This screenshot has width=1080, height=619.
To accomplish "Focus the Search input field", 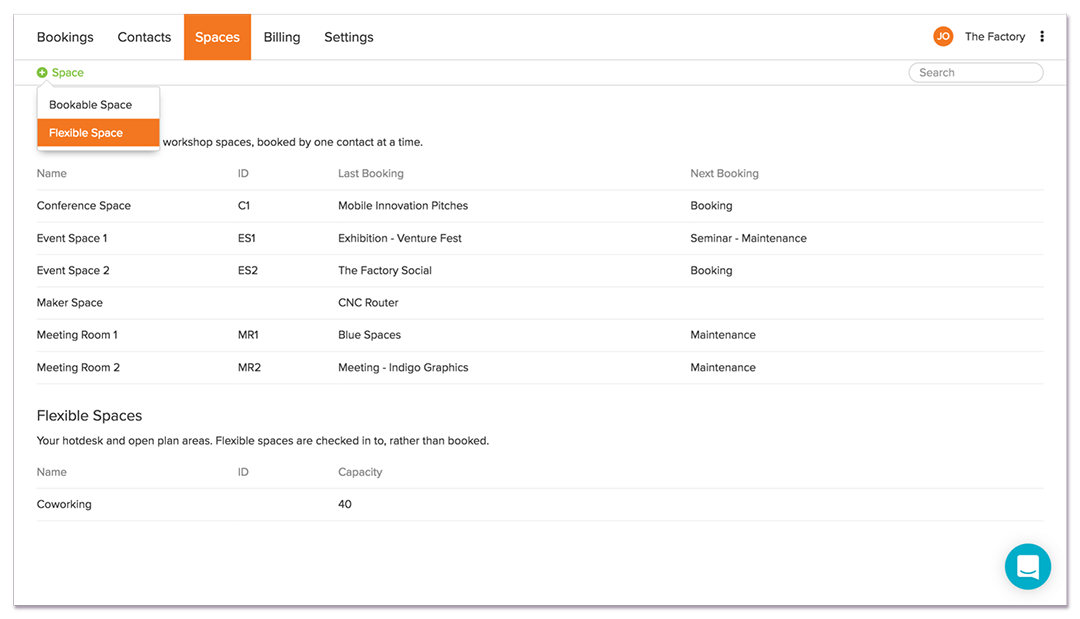I will point(977,72).
